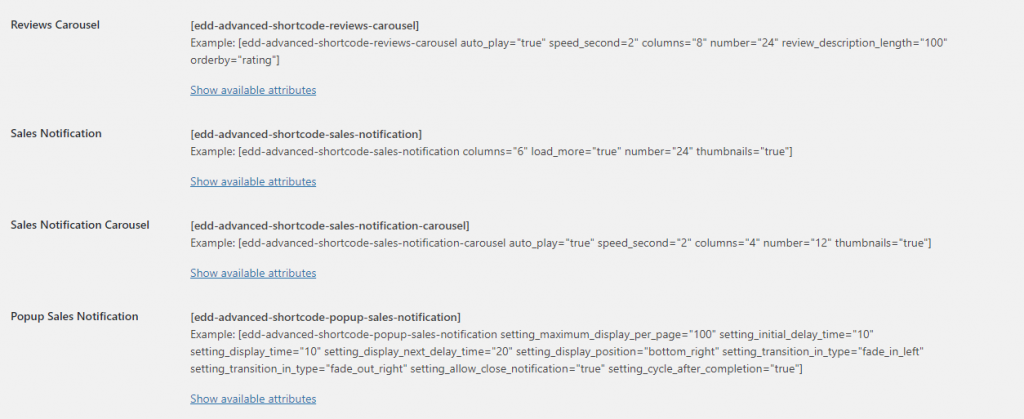Click the [edd-advanced-shortcode-sales-notification-carousel] bold shortcode
The width and height of the screenshot is (1024, 419).
pos(330,226)
